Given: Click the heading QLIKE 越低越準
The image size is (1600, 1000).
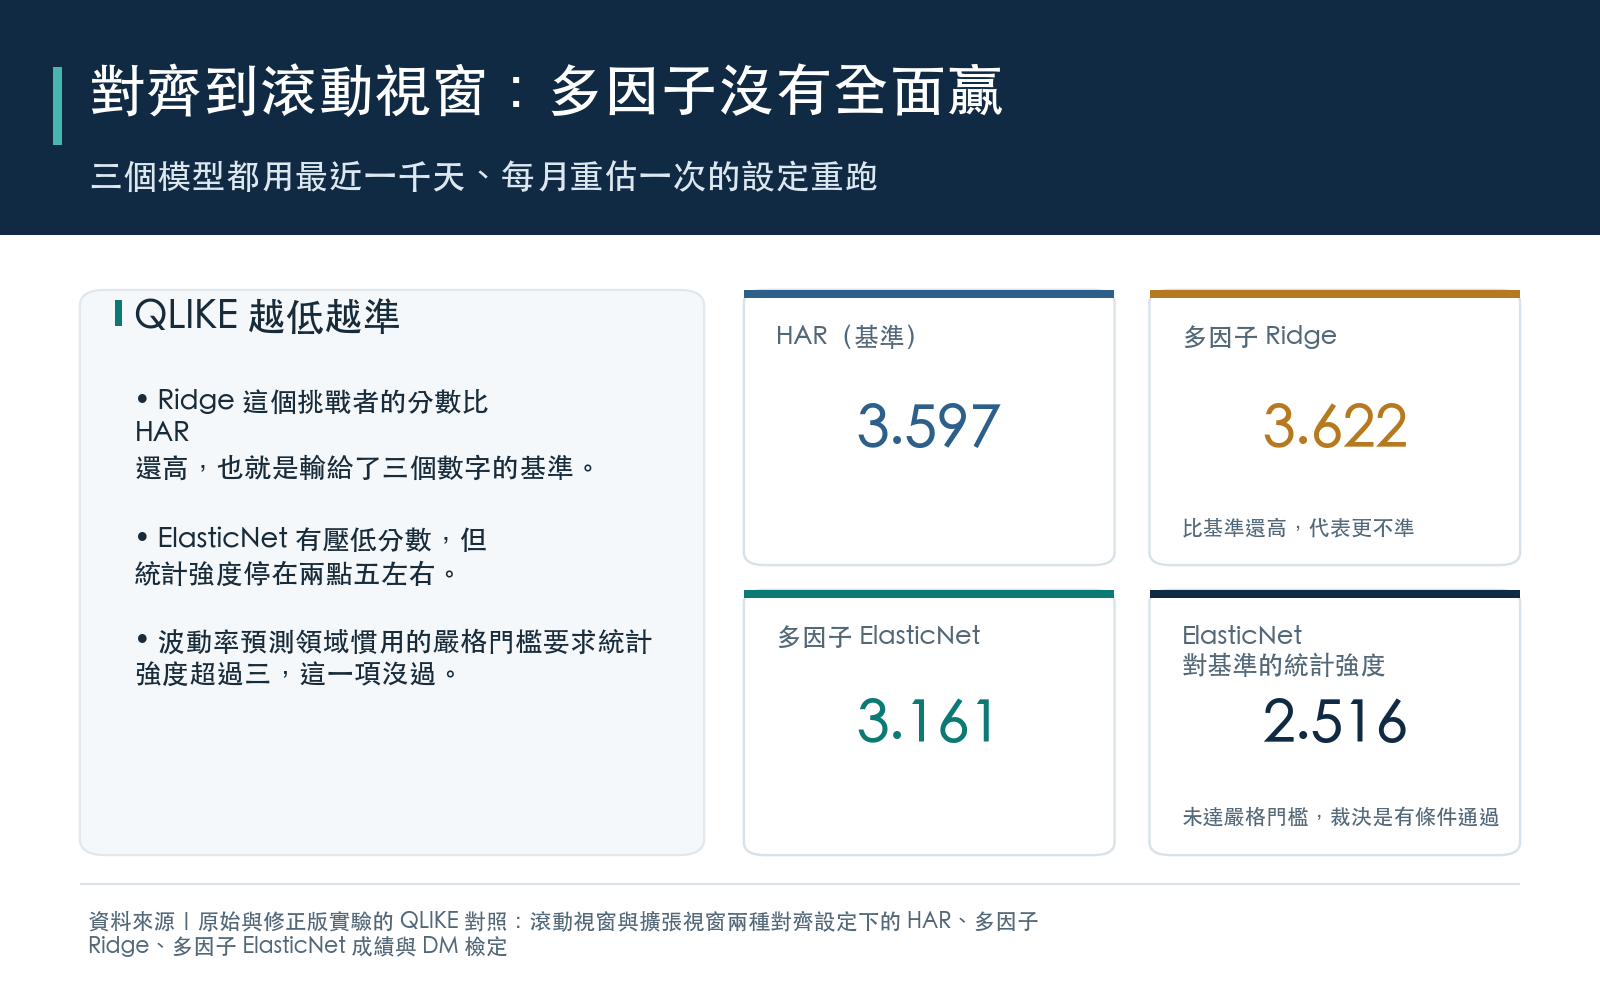Looking at the screenshot, I should point(267,316).
